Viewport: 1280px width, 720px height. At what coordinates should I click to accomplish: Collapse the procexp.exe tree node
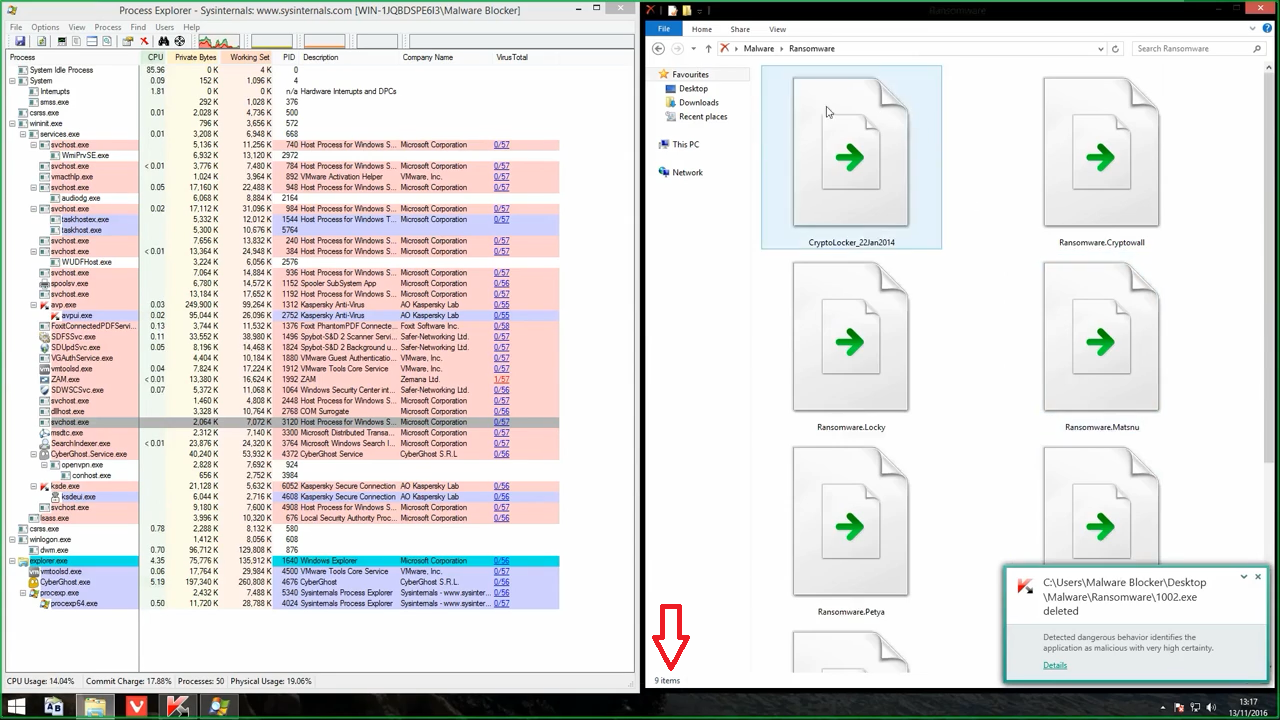[x=23, y=593]
